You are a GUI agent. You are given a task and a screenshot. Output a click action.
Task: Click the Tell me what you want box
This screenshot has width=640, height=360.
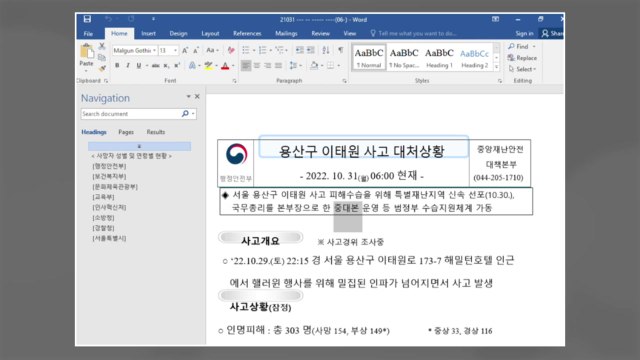[x=413, y=33]
